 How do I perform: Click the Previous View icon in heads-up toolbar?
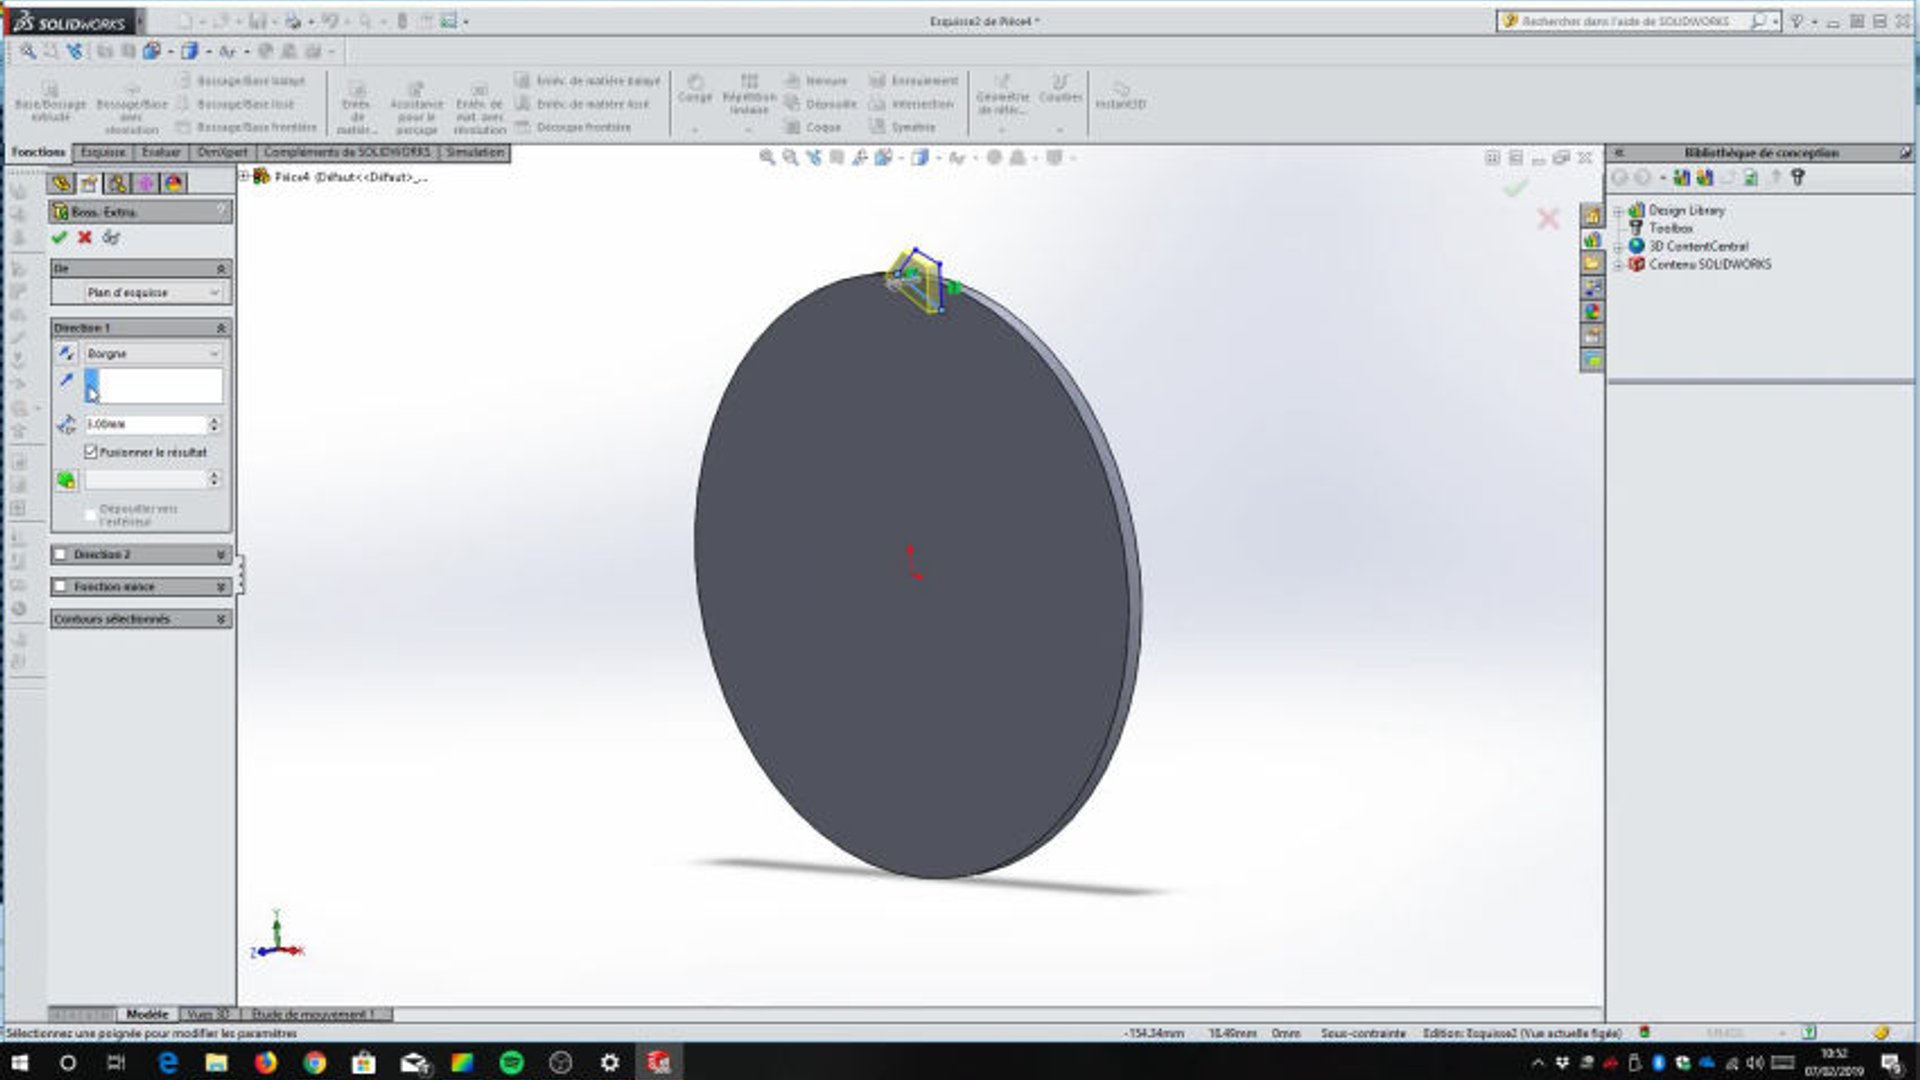(814, 158)
